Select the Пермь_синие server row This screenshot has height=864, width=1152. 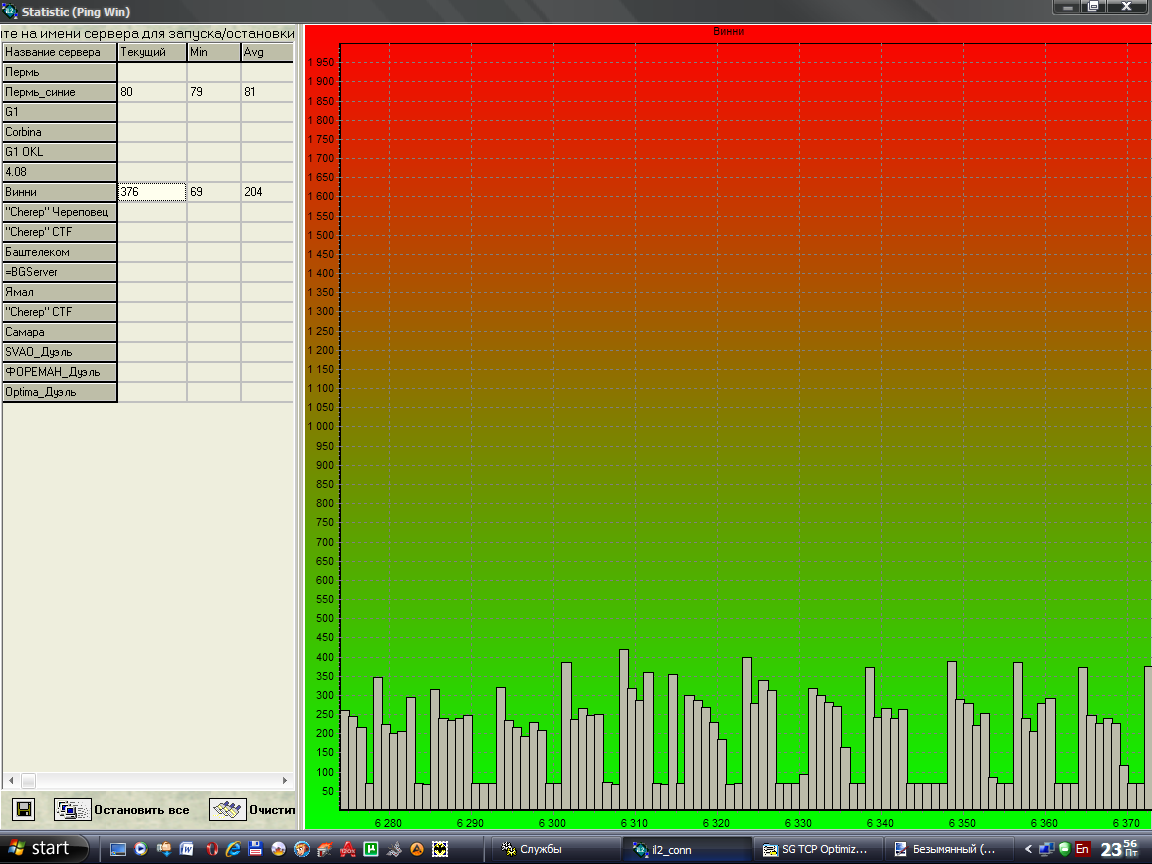[x=60, y=92]
